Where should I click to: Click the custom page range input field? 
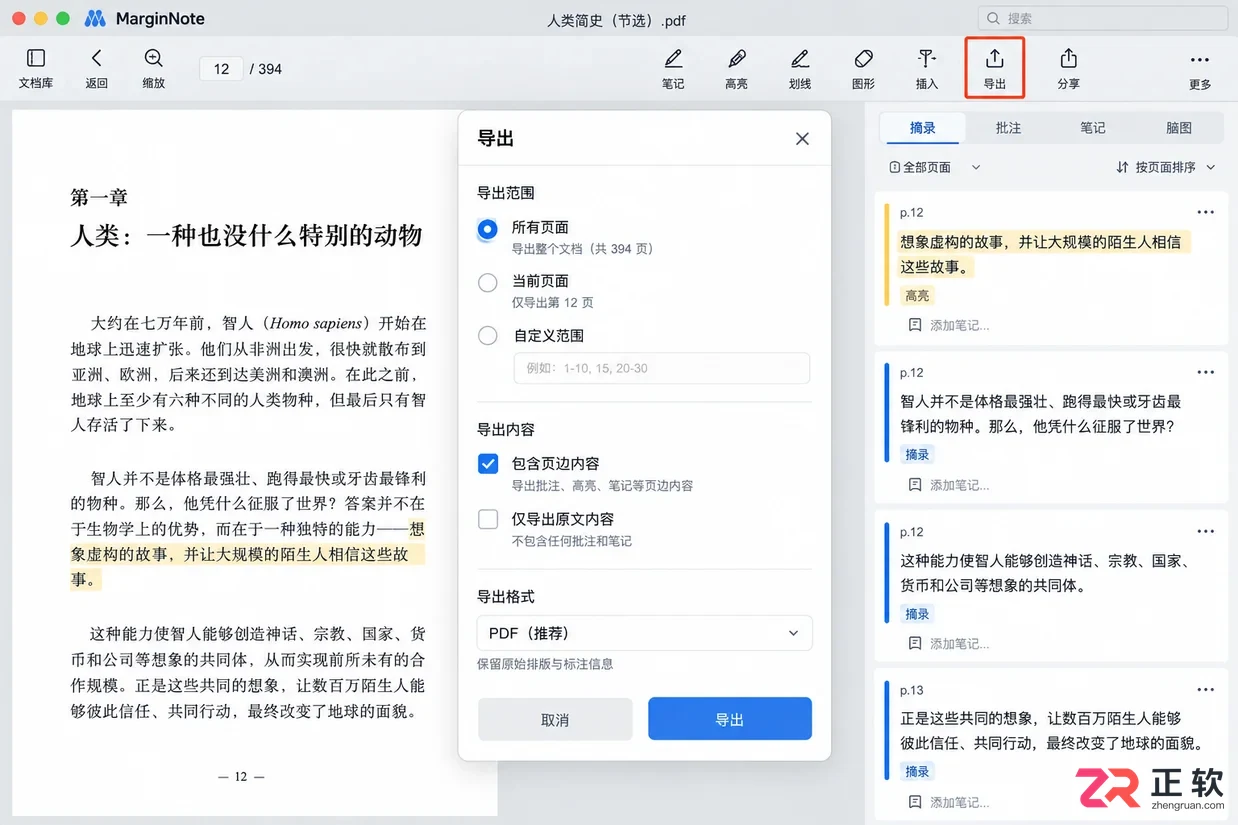[x=662, y=368]
